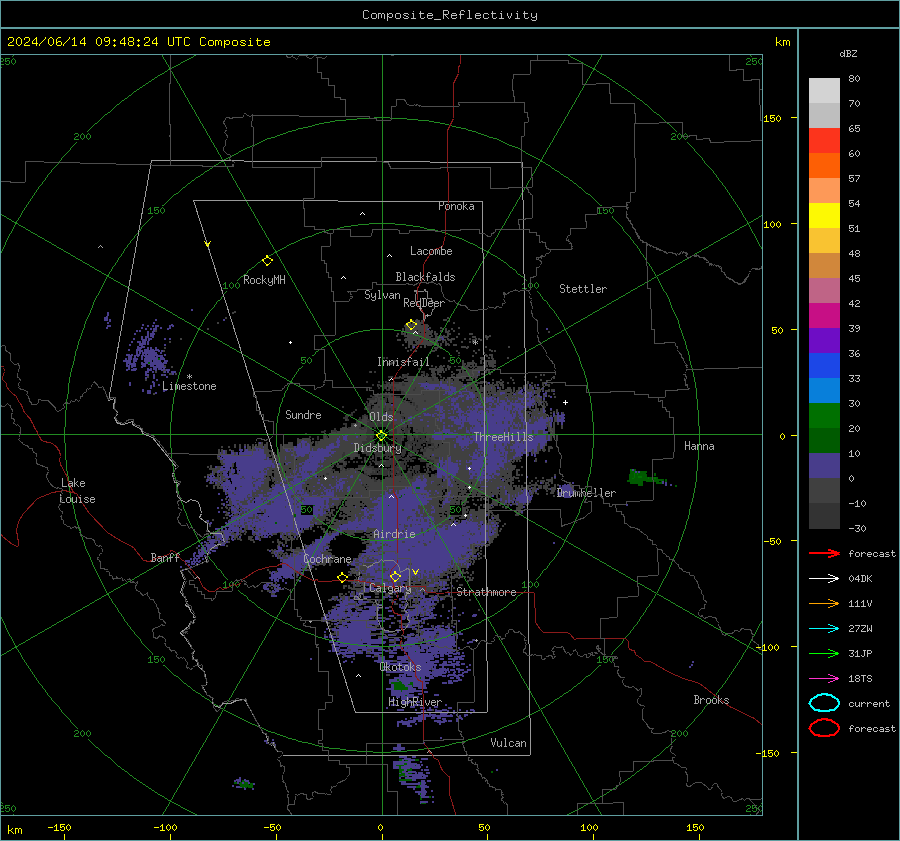This screenshot has height=841, width=900.
Task: Click the Vulcan label
Action: tap(508, 743)
